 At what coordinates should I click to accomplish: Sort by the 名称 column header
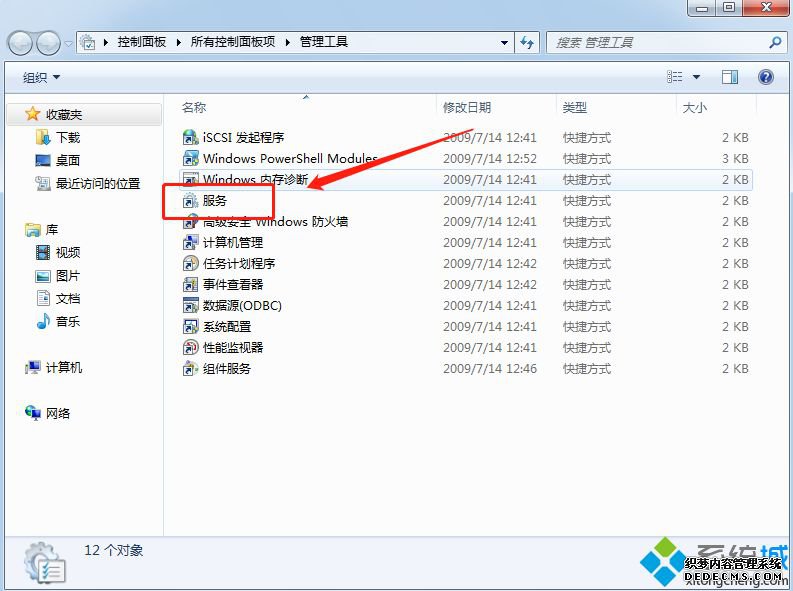tap(194, 107)
